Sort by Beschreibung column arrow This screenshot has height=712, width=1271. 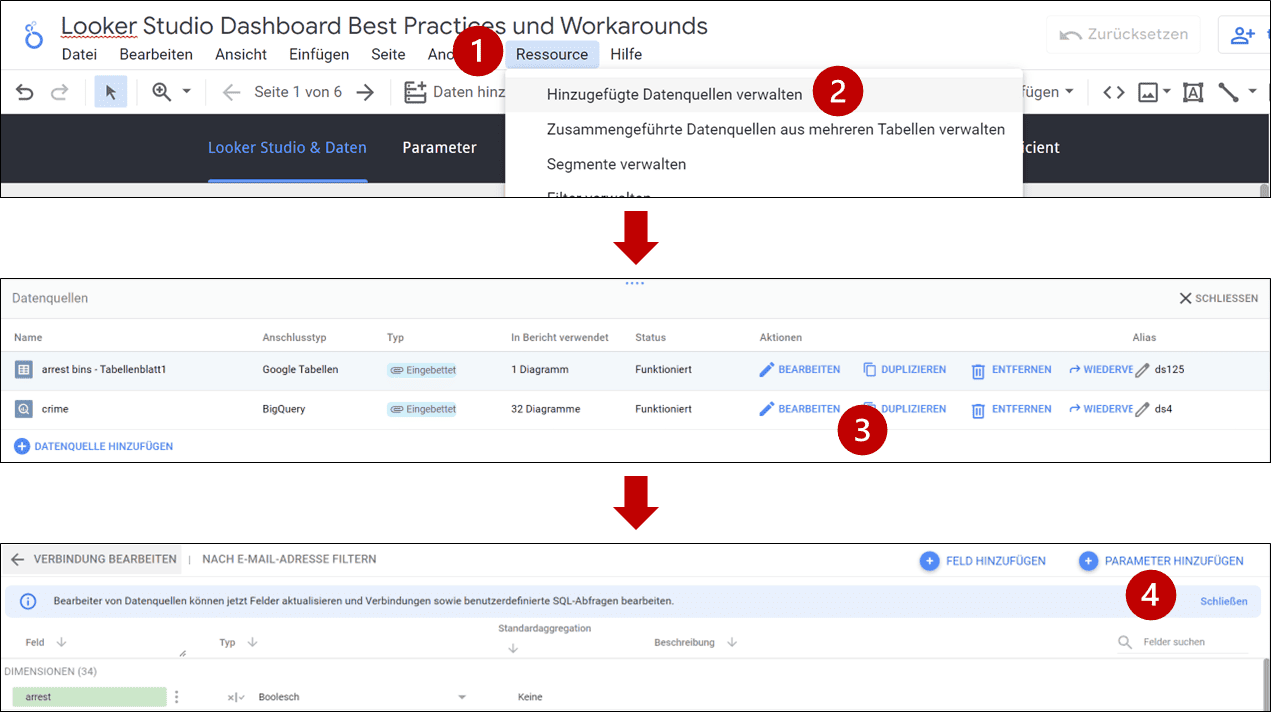click(x=731, y=642)
